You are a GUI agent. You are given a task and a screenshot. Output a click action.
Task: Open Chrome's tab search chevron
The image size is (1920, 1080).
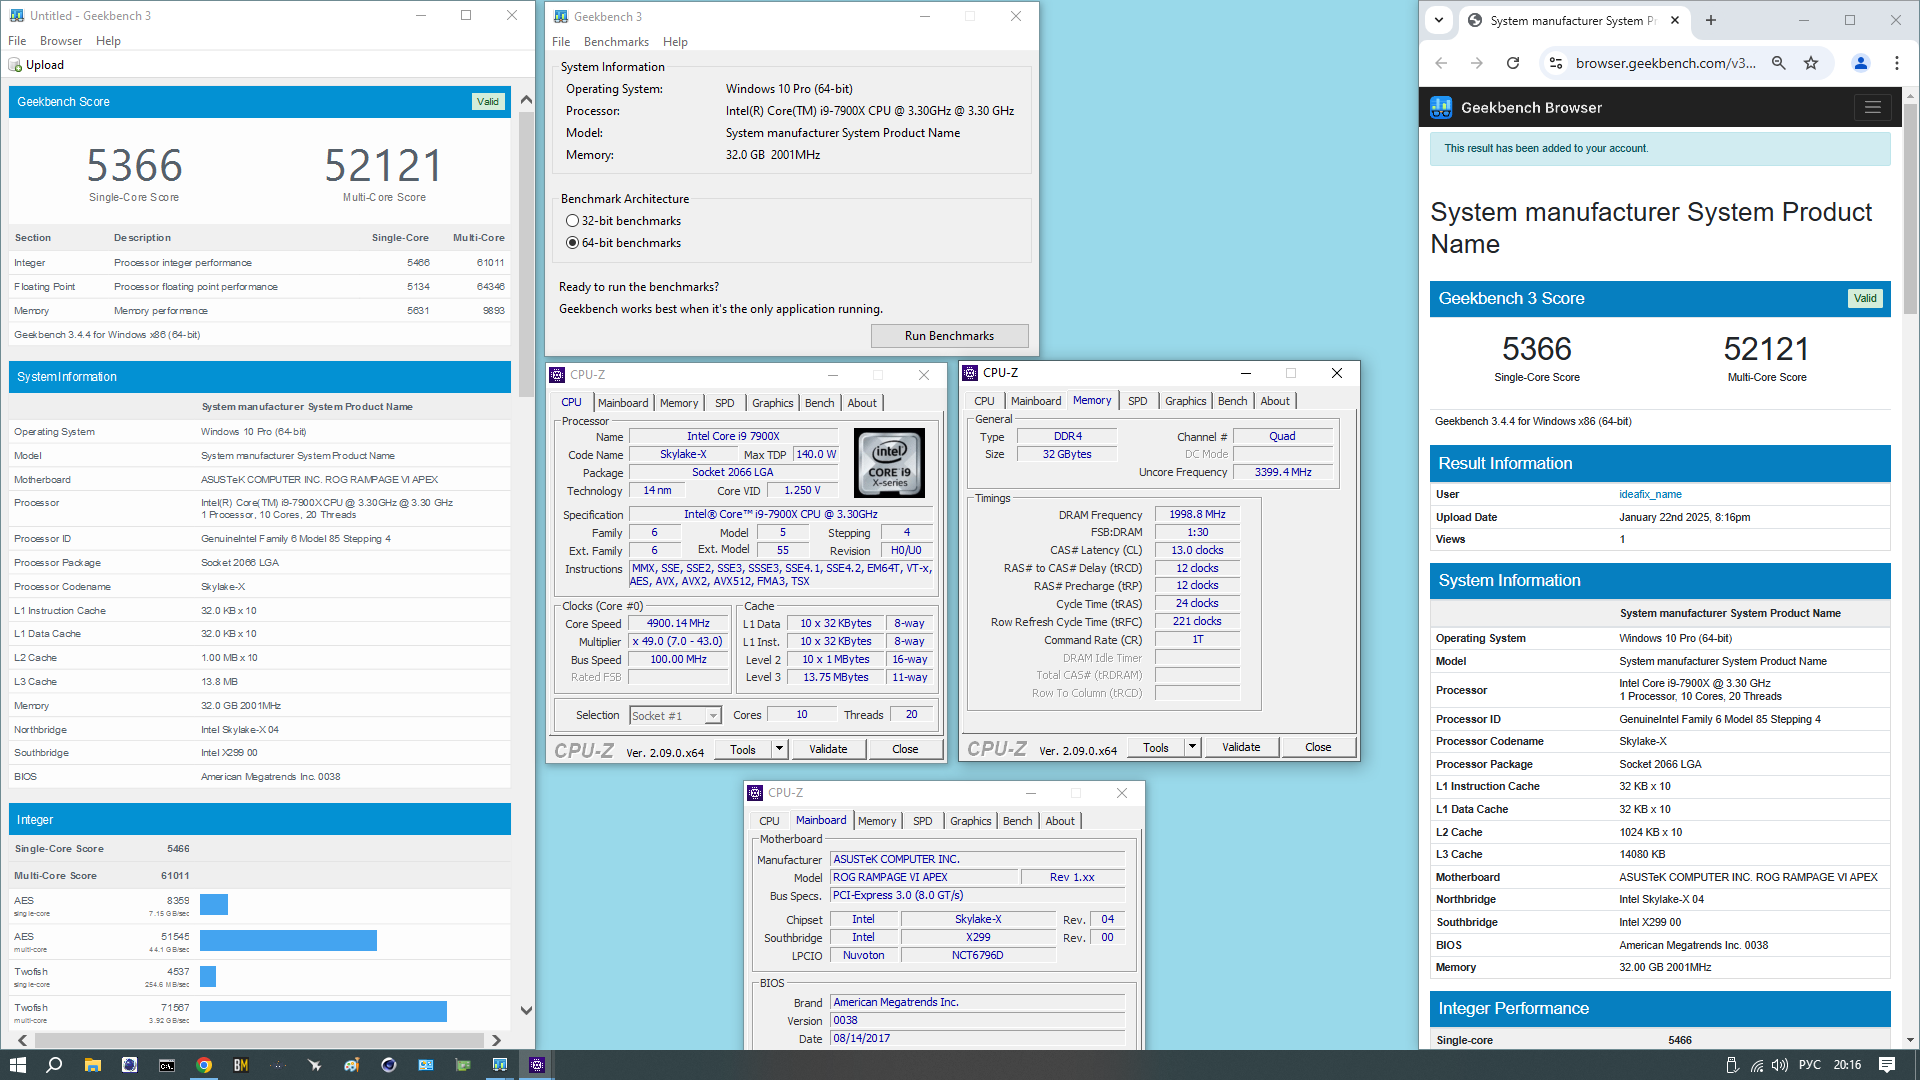click(1438, 20)
